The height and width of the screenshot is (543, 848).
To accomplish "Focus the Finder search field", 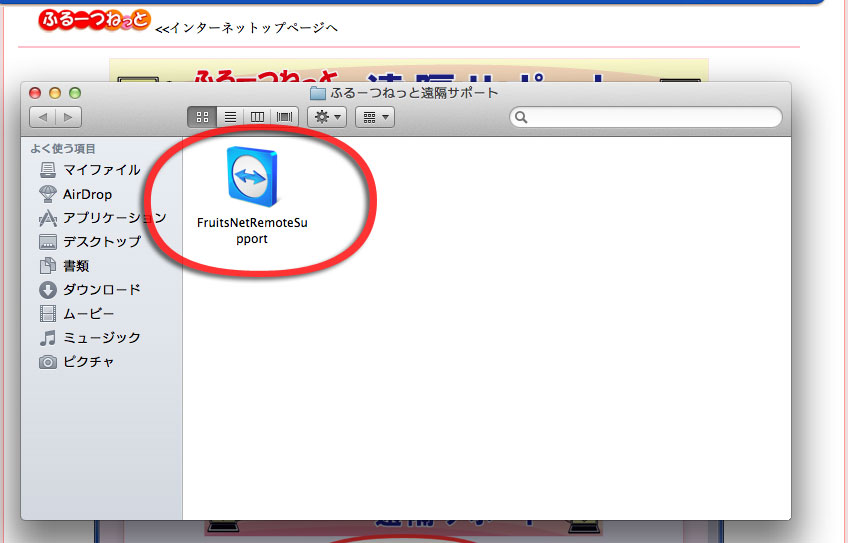I will pos(646,117).
